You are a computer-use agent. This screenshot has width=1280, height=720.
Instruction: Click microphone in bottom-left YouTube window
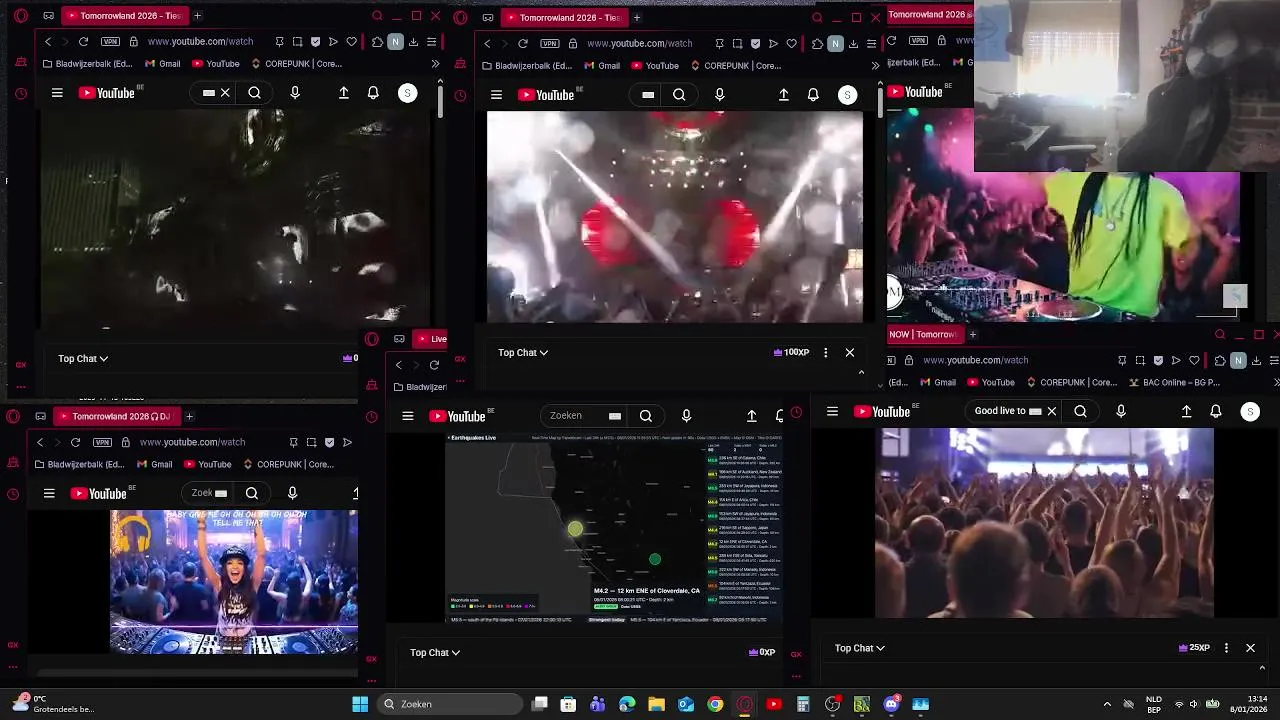(x=292, y=493)
